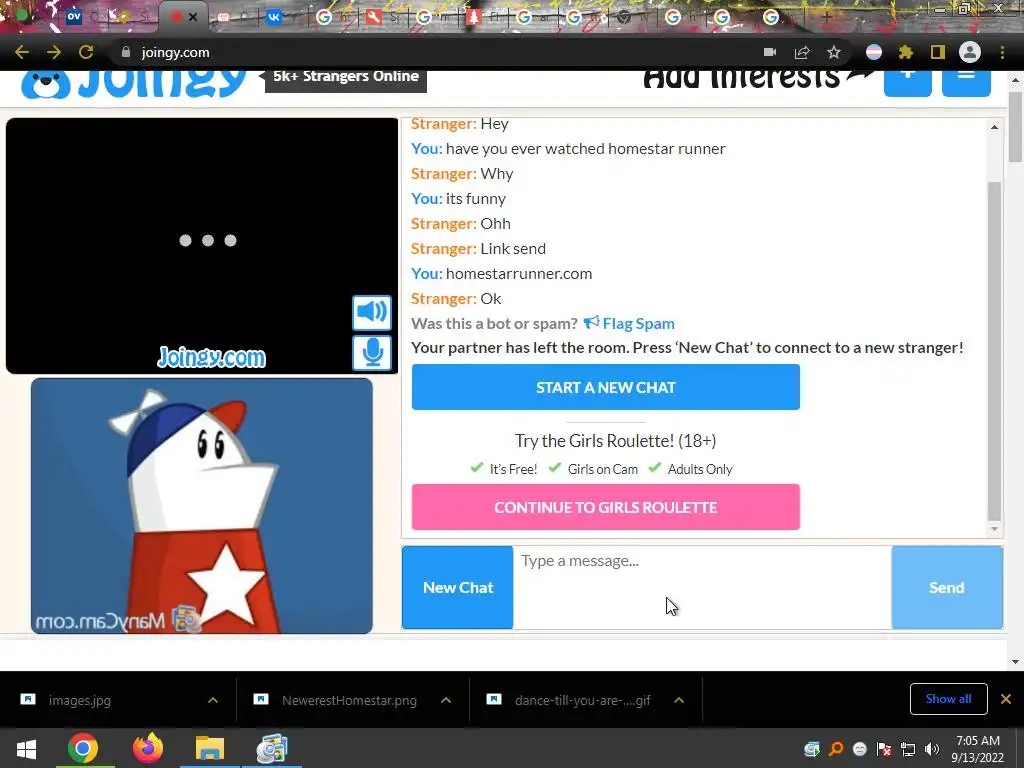
Task: Click Show all downloads button
Action: [x=948, y=699]
